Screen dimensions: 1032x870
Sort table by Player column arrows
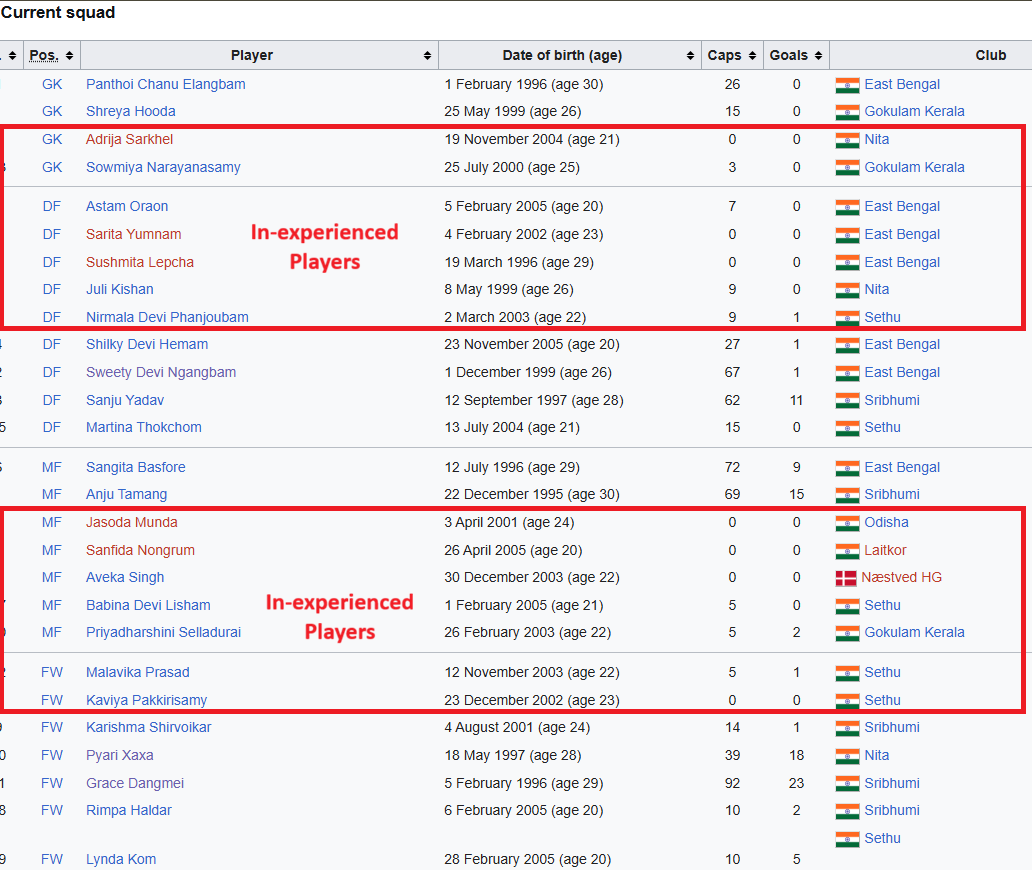point(427,56)
